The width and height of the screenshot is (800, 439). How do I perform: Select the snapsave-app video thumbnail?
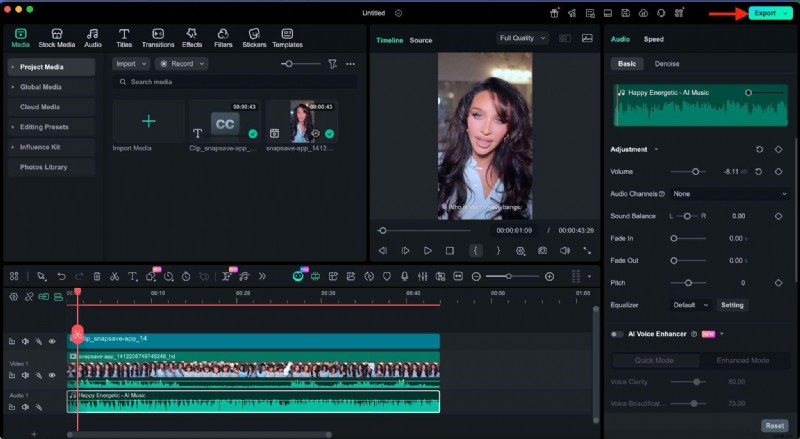click(302, 121)
